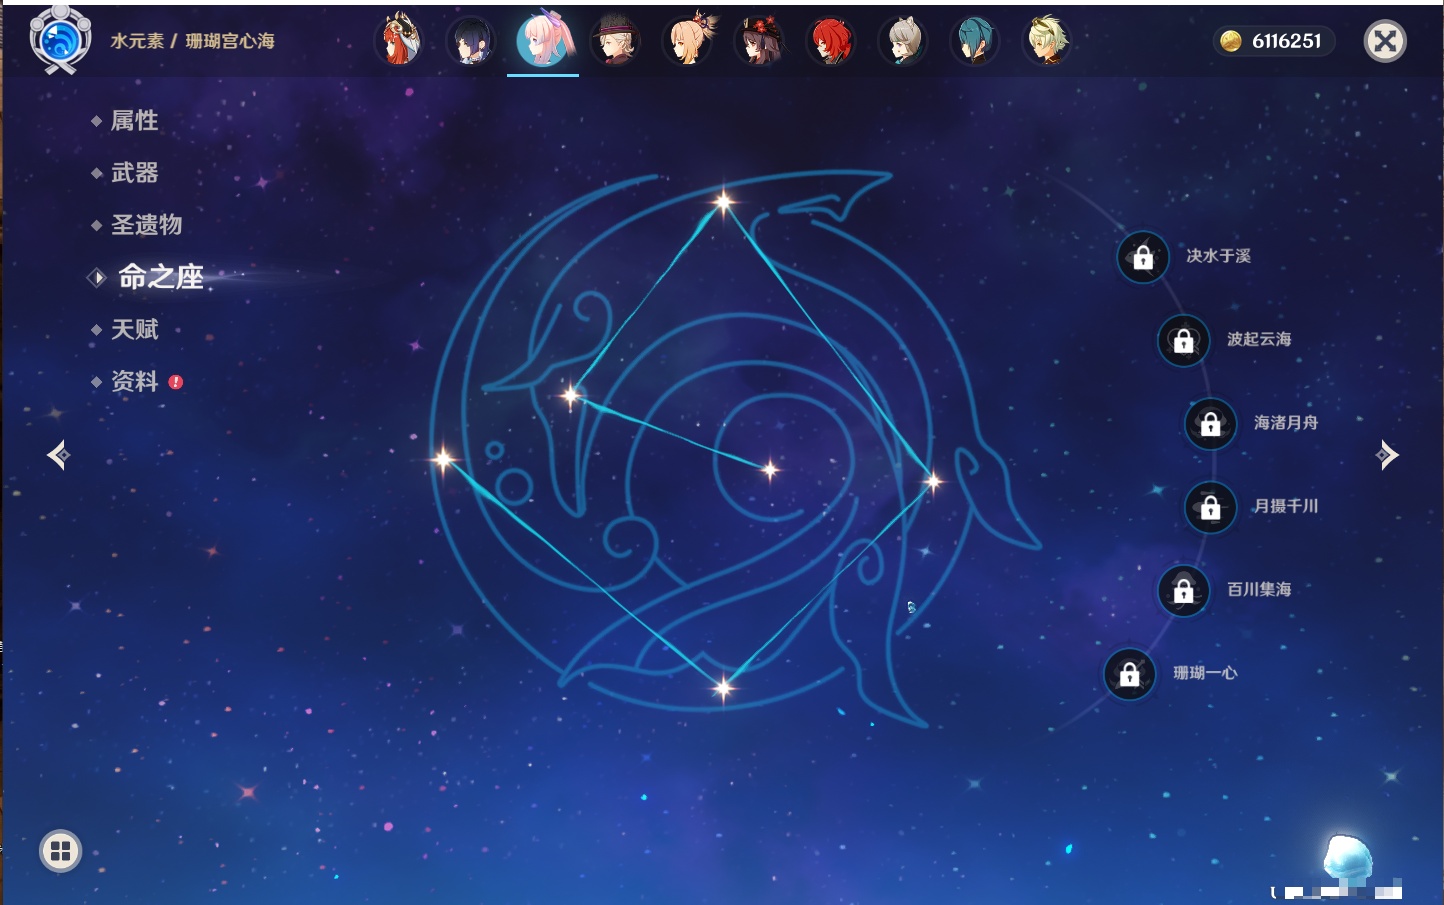Open the locked 珊瑚一心 constellation node
1444x905 pixels.
coord(1129,674)
